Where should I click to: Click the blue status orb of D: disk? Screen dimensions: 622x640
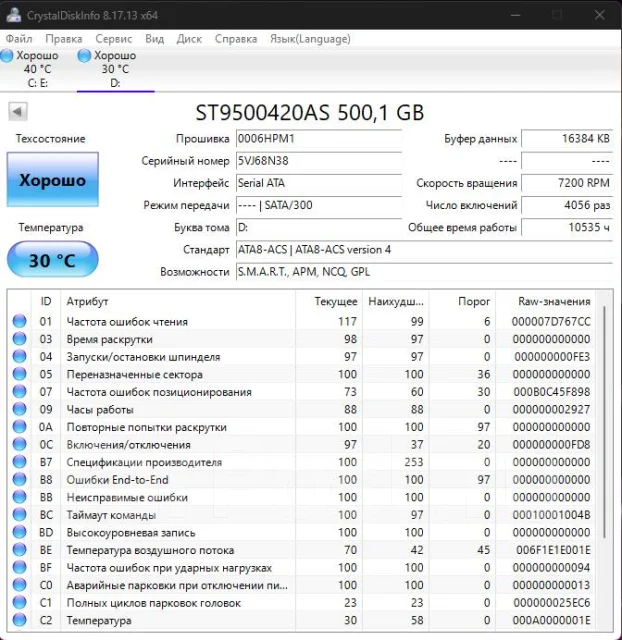pyautogui.click(x=84, y=56)
